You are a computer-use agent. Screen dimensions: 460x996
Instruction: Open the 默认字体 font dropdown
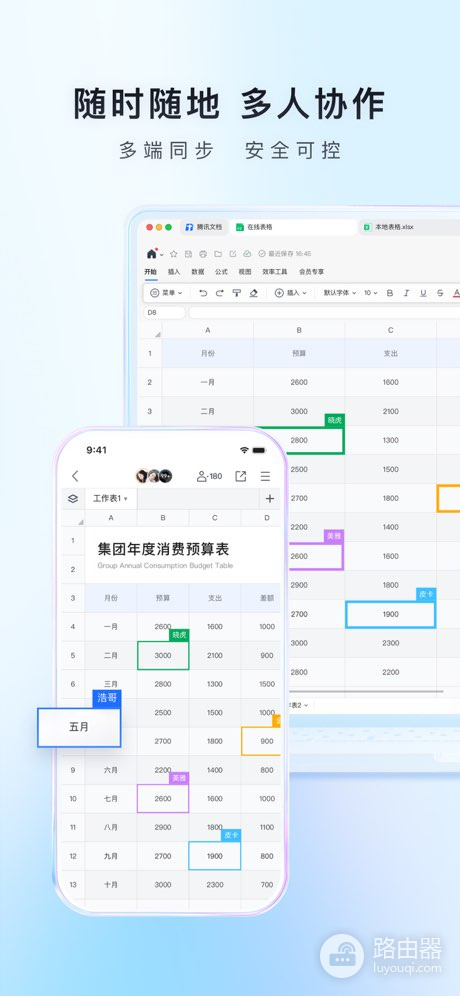tap(340, 293)
